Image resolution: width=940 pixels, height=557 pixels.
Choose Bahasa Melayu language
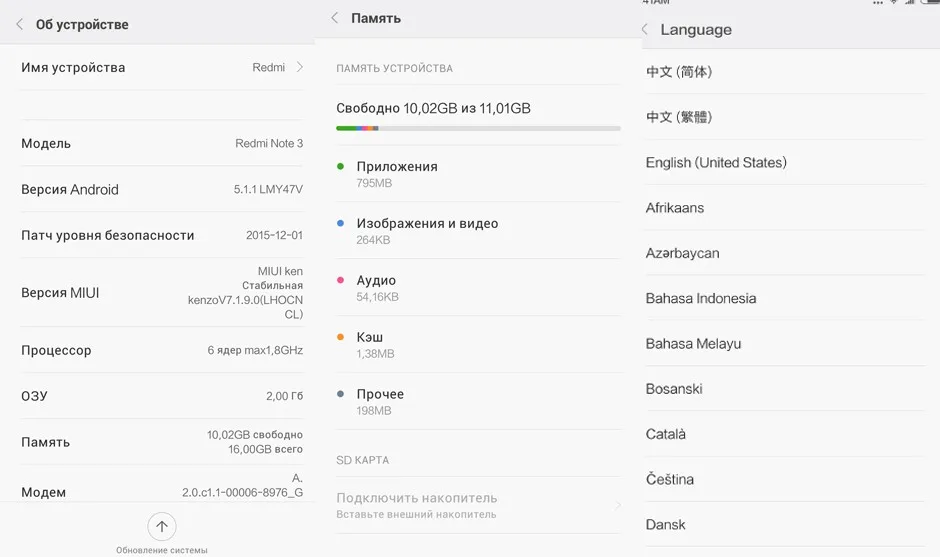(x=785, y=344)
